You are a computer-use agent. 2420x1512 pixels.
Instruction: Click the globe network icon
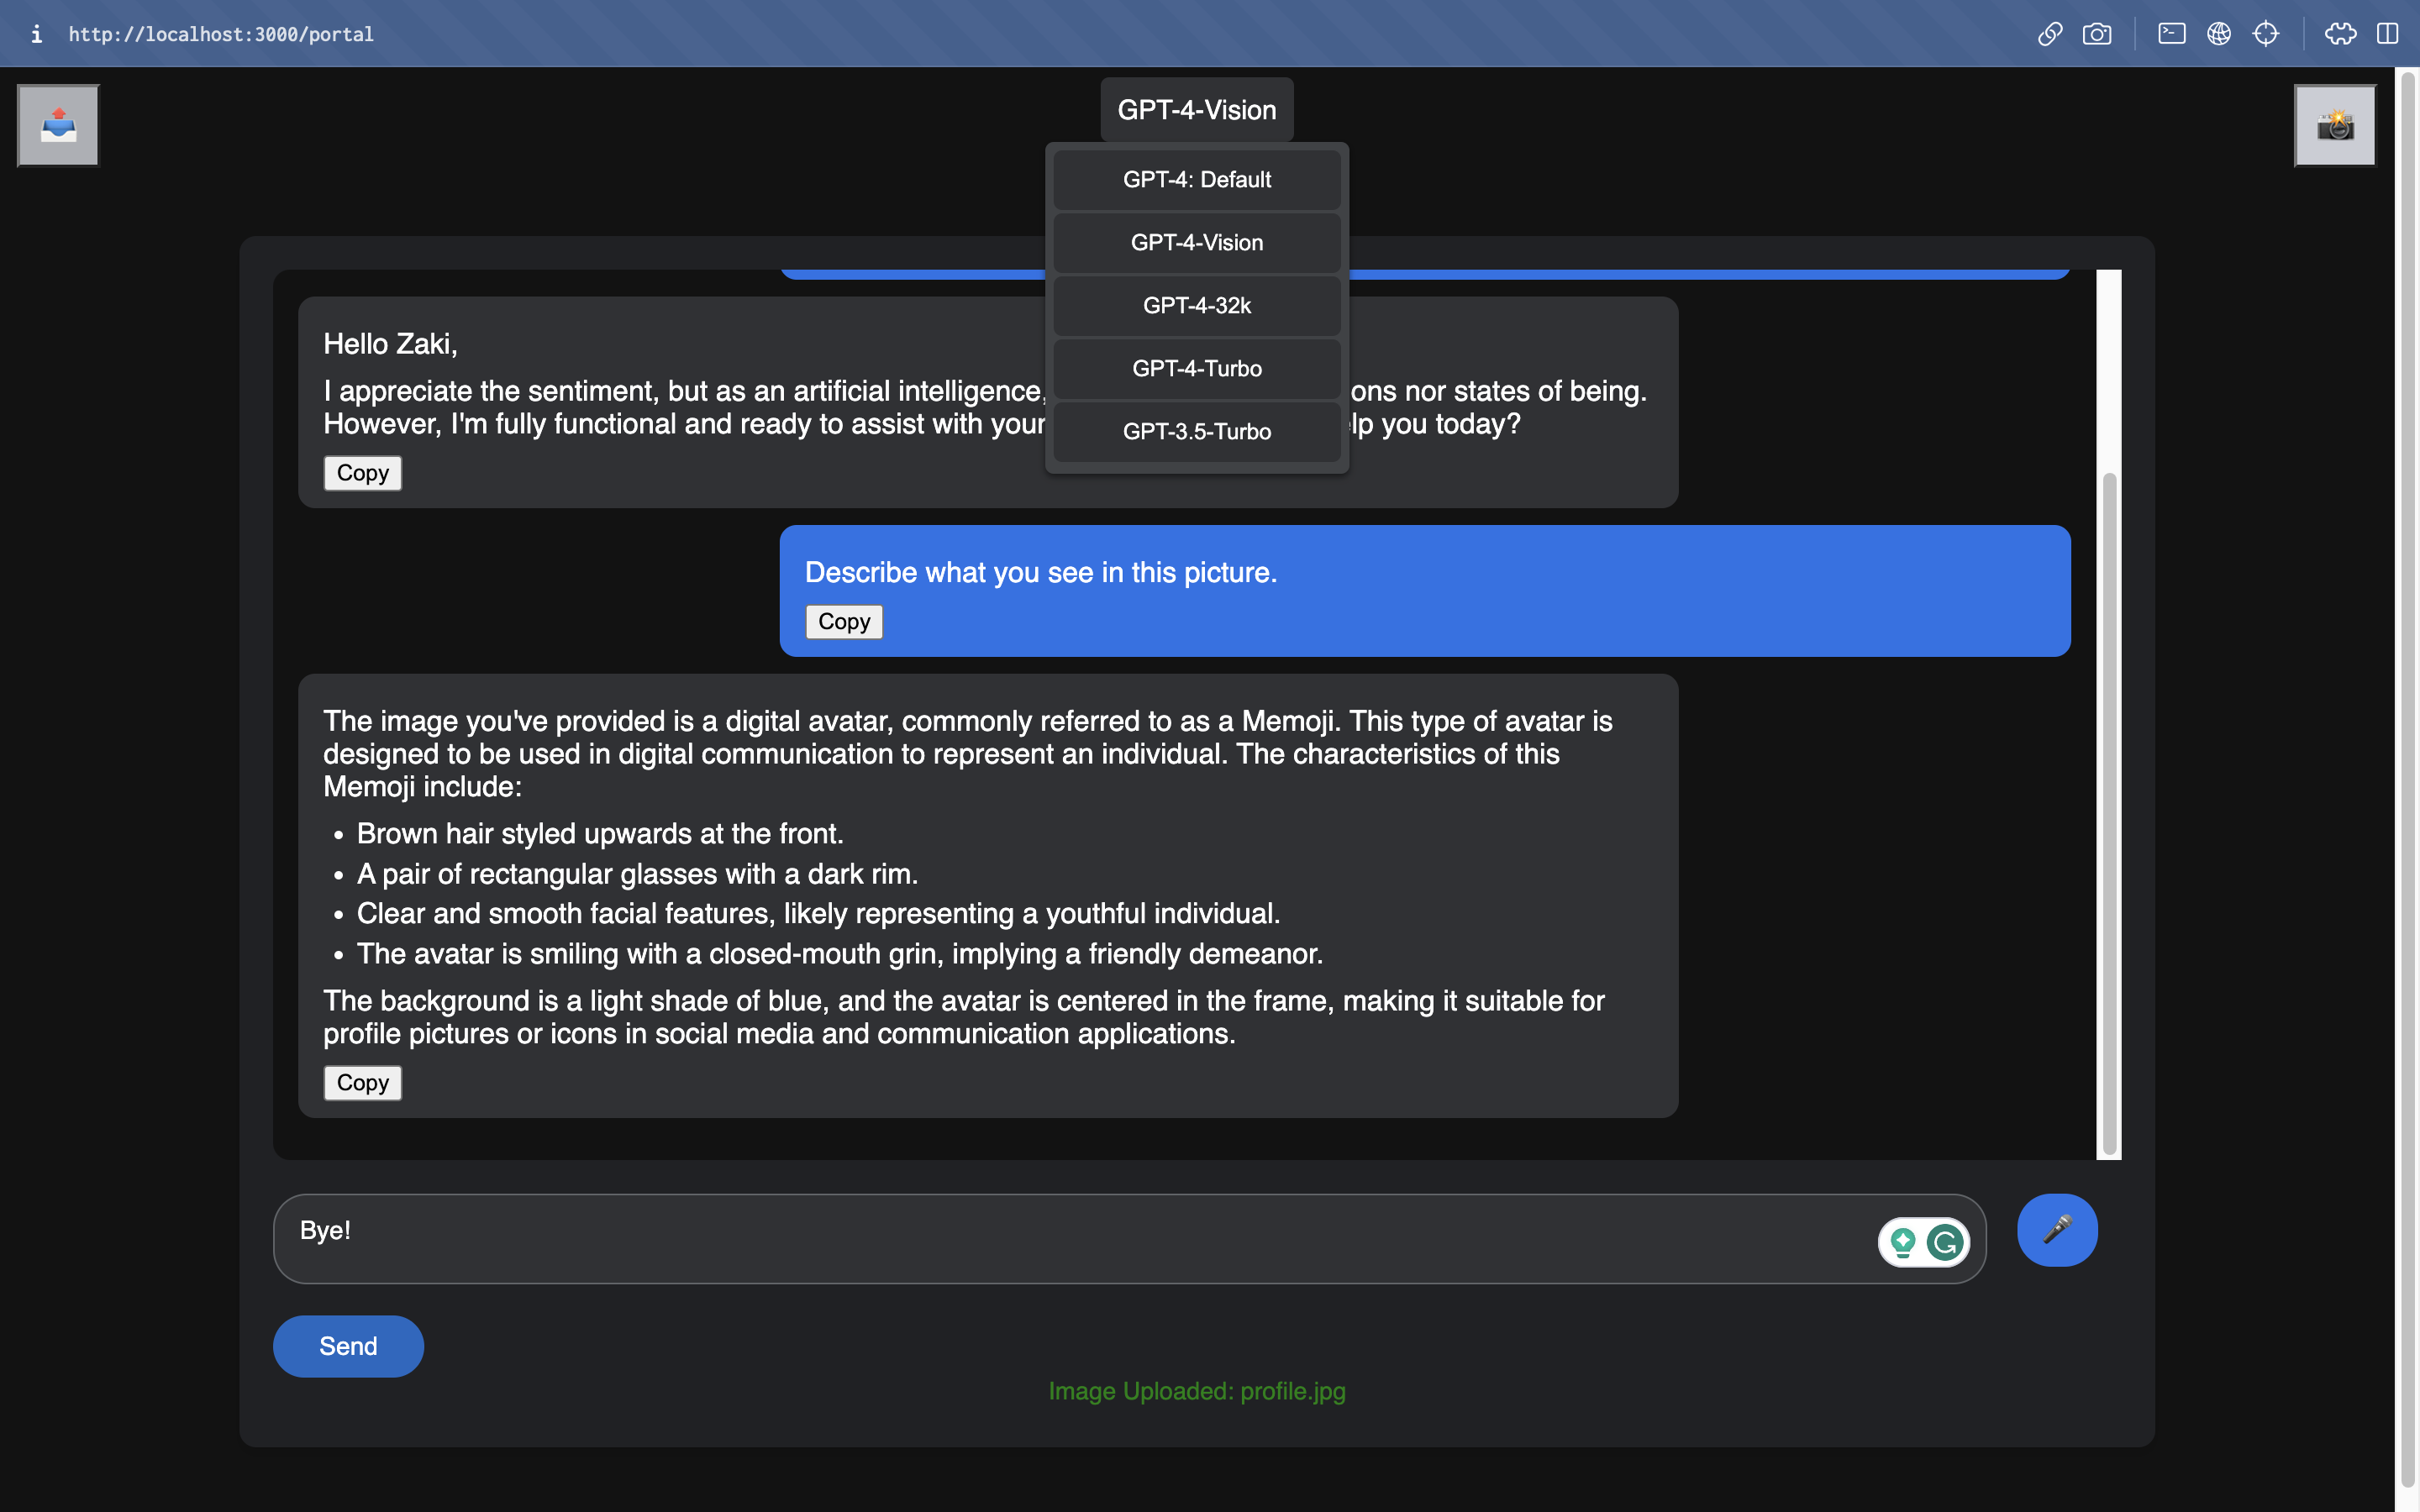(2218, 34)
